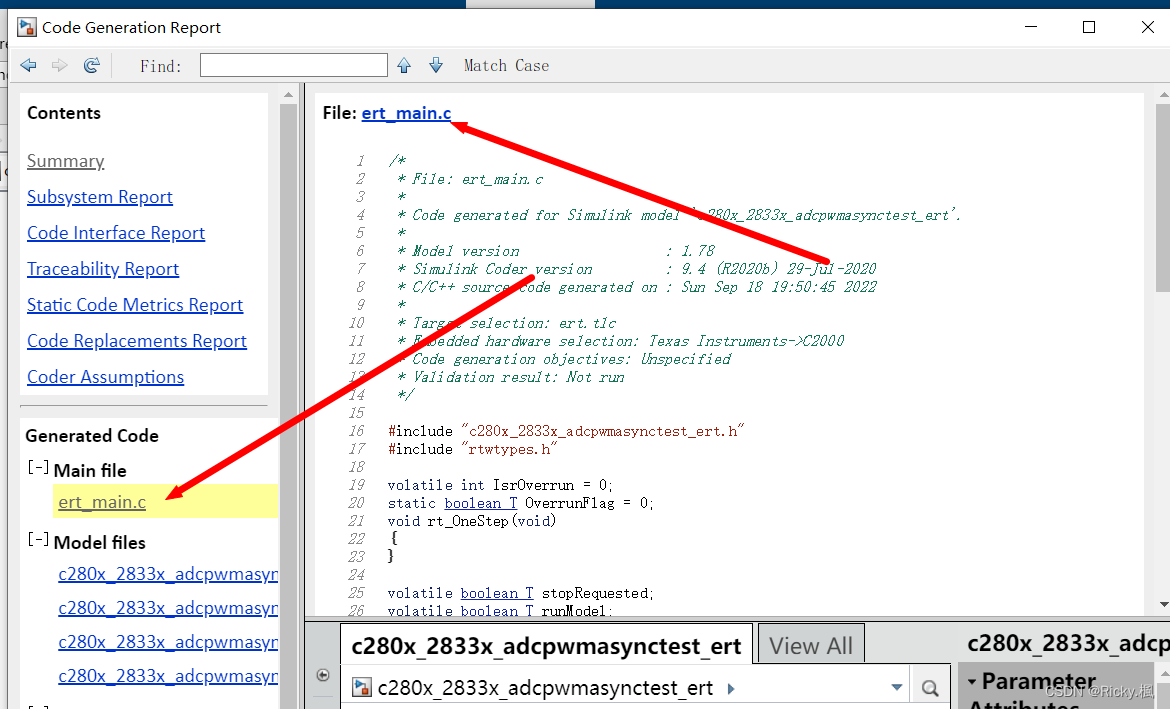Screen dimensions: 1170x709
Task: Click the code pane scroll-down arrow
Action: [1163, 605]
